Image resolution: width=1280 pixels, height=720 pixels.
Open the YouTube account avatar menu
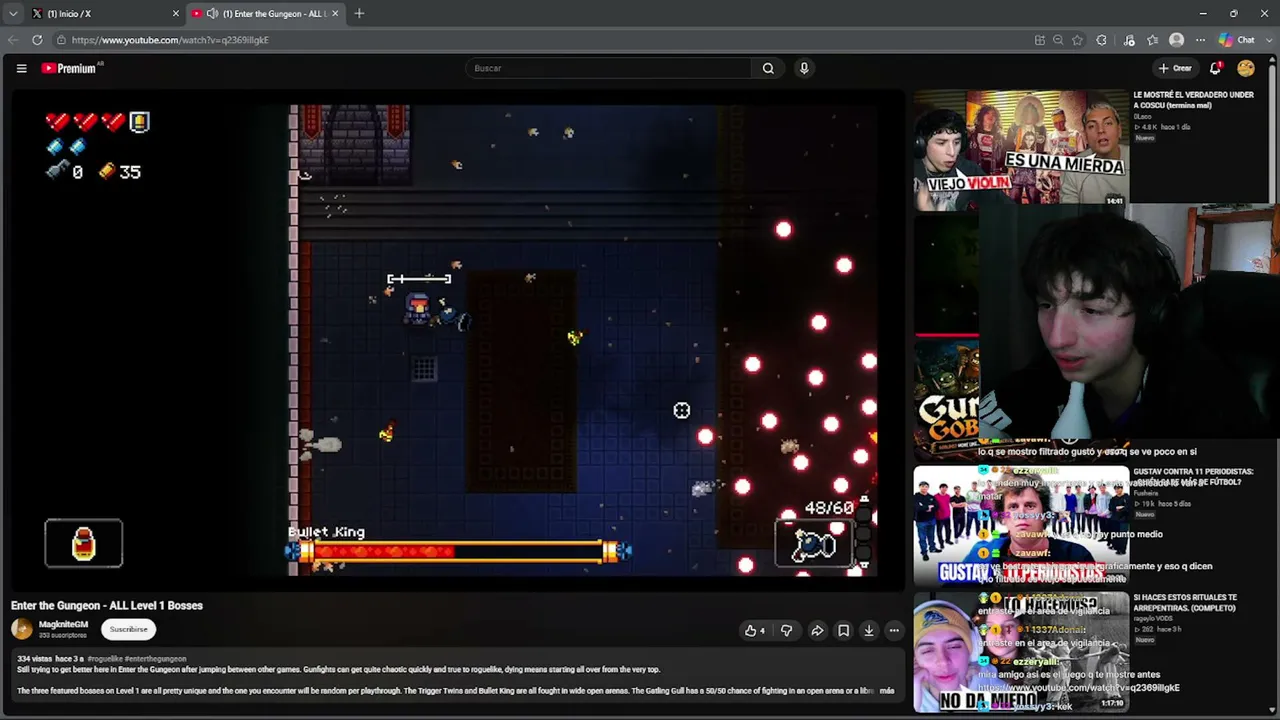pyautogui.click(x=1246, y=68)
